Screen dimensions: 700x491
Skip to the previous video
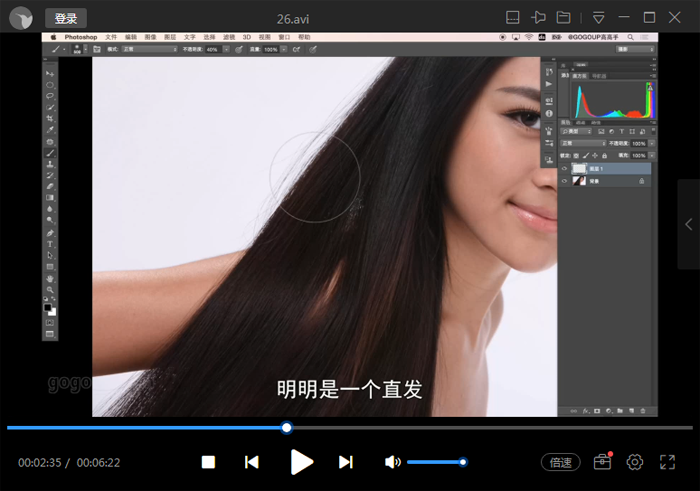[252, 462]
